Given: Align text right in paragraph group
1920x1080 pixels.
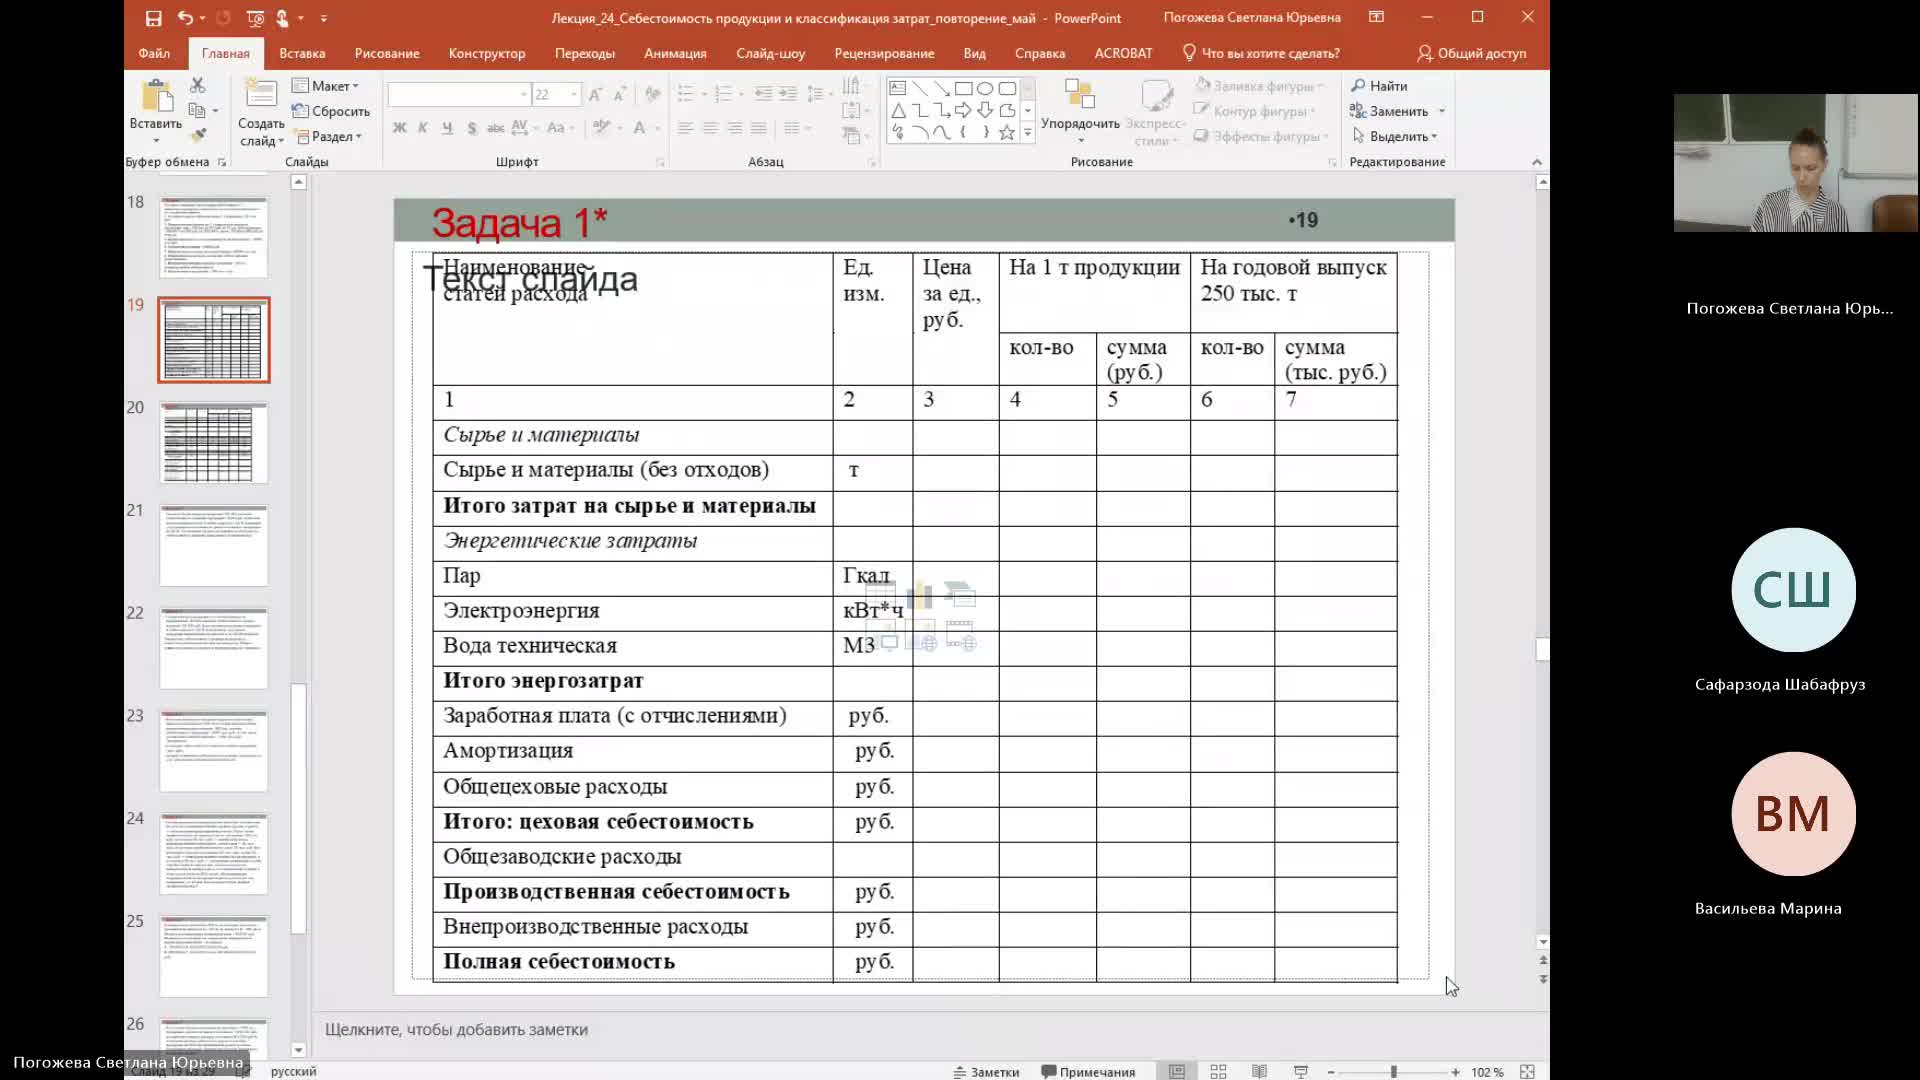Looking at the screenshot, I should coord(735,128).
